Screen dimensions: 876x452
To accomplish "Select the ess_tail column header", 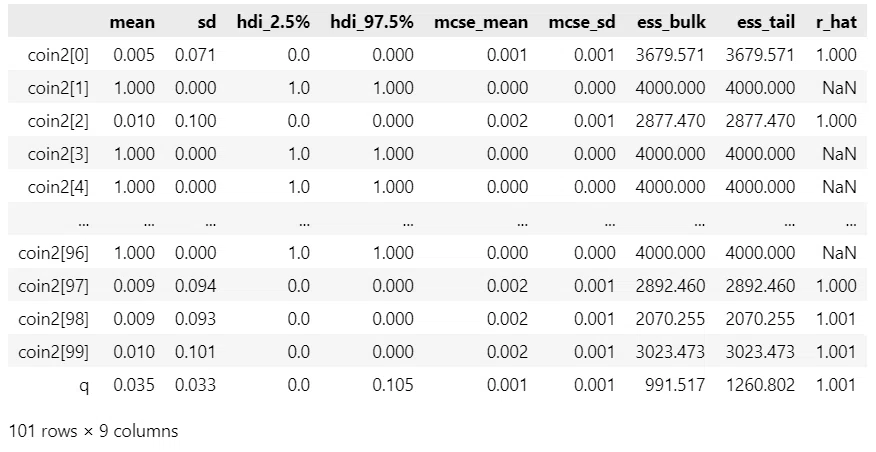I will [766, 23].
